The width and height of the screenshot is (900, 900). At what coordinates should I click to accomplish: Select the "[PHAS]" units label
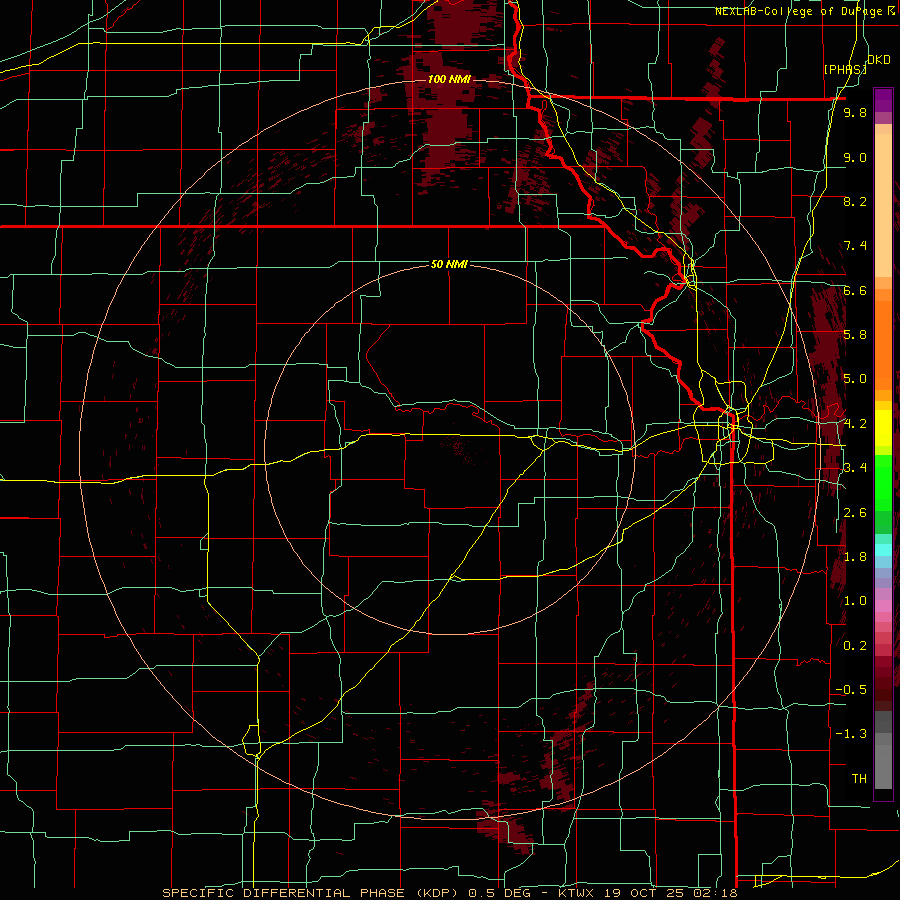point(845,69)
